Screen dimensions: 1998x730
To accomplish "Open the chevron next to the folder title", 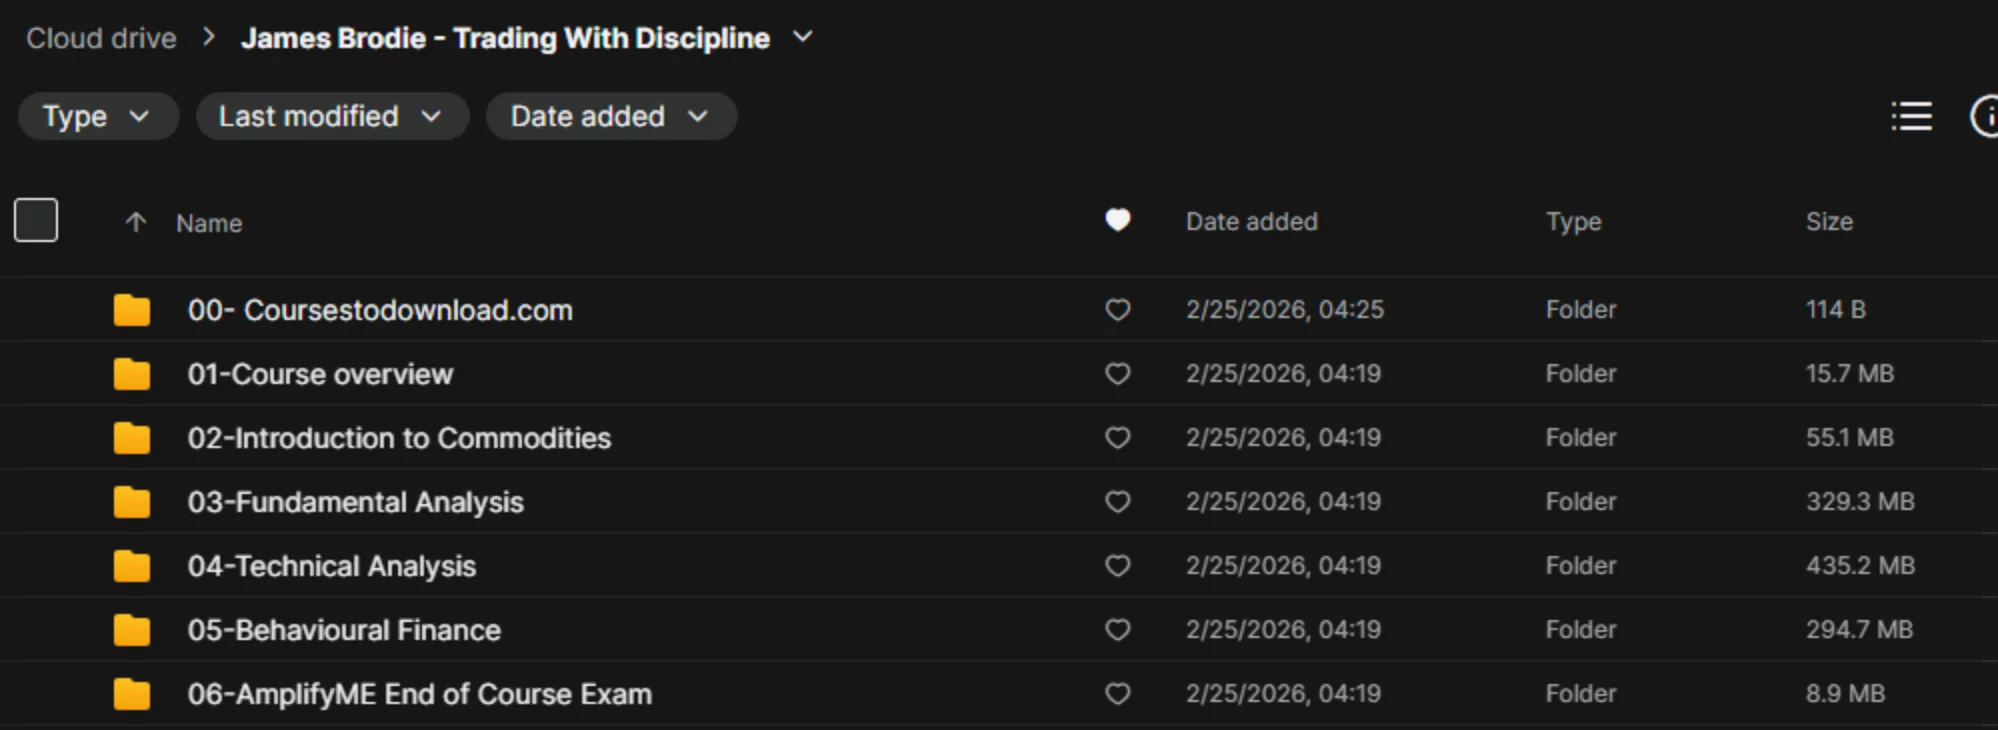I will [x=803, y=37].
